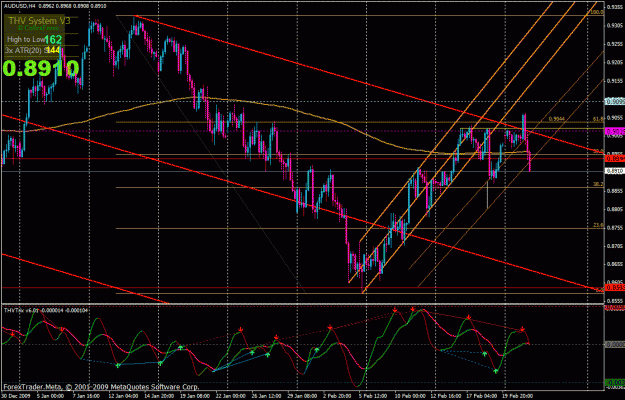Image resolution: width=625 pixels, height=400 pixels.
Task: Select the 61.8 Fibonacci level label
Action: pyautogui.click(x=598, y=119)
